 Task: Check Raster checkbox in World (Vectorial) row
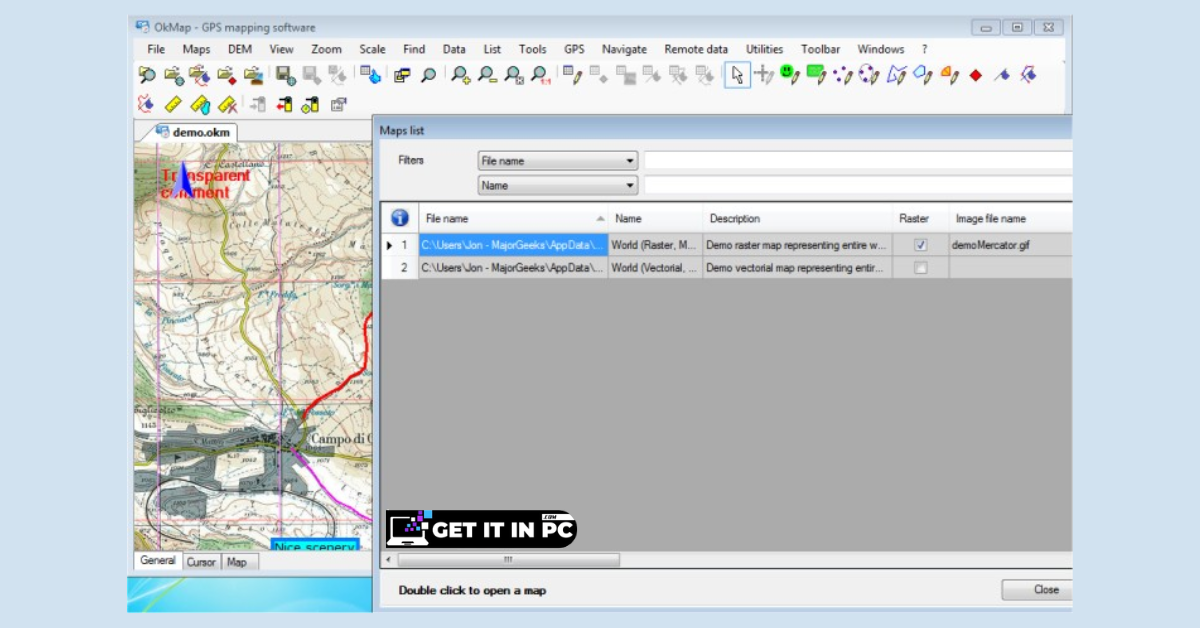click(x=921, y=268)
